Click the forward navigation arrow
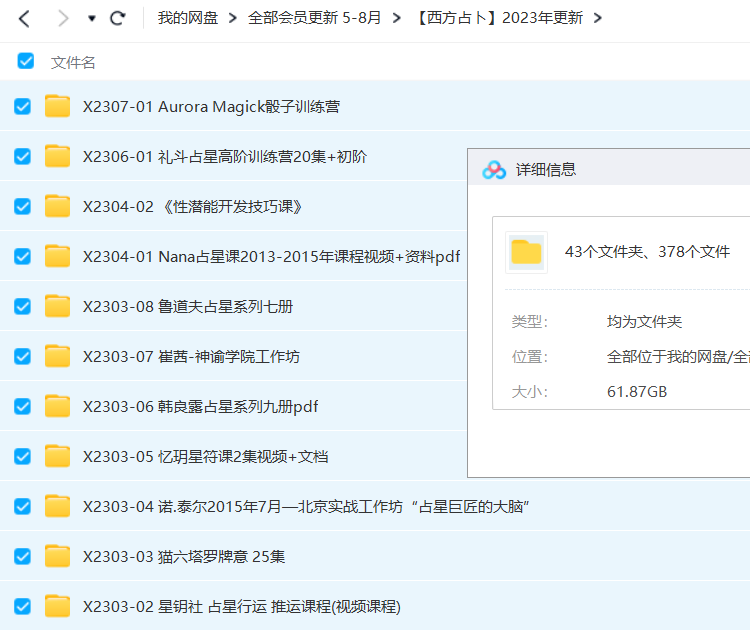Screen dimensions: 750x630 point(63,18)
